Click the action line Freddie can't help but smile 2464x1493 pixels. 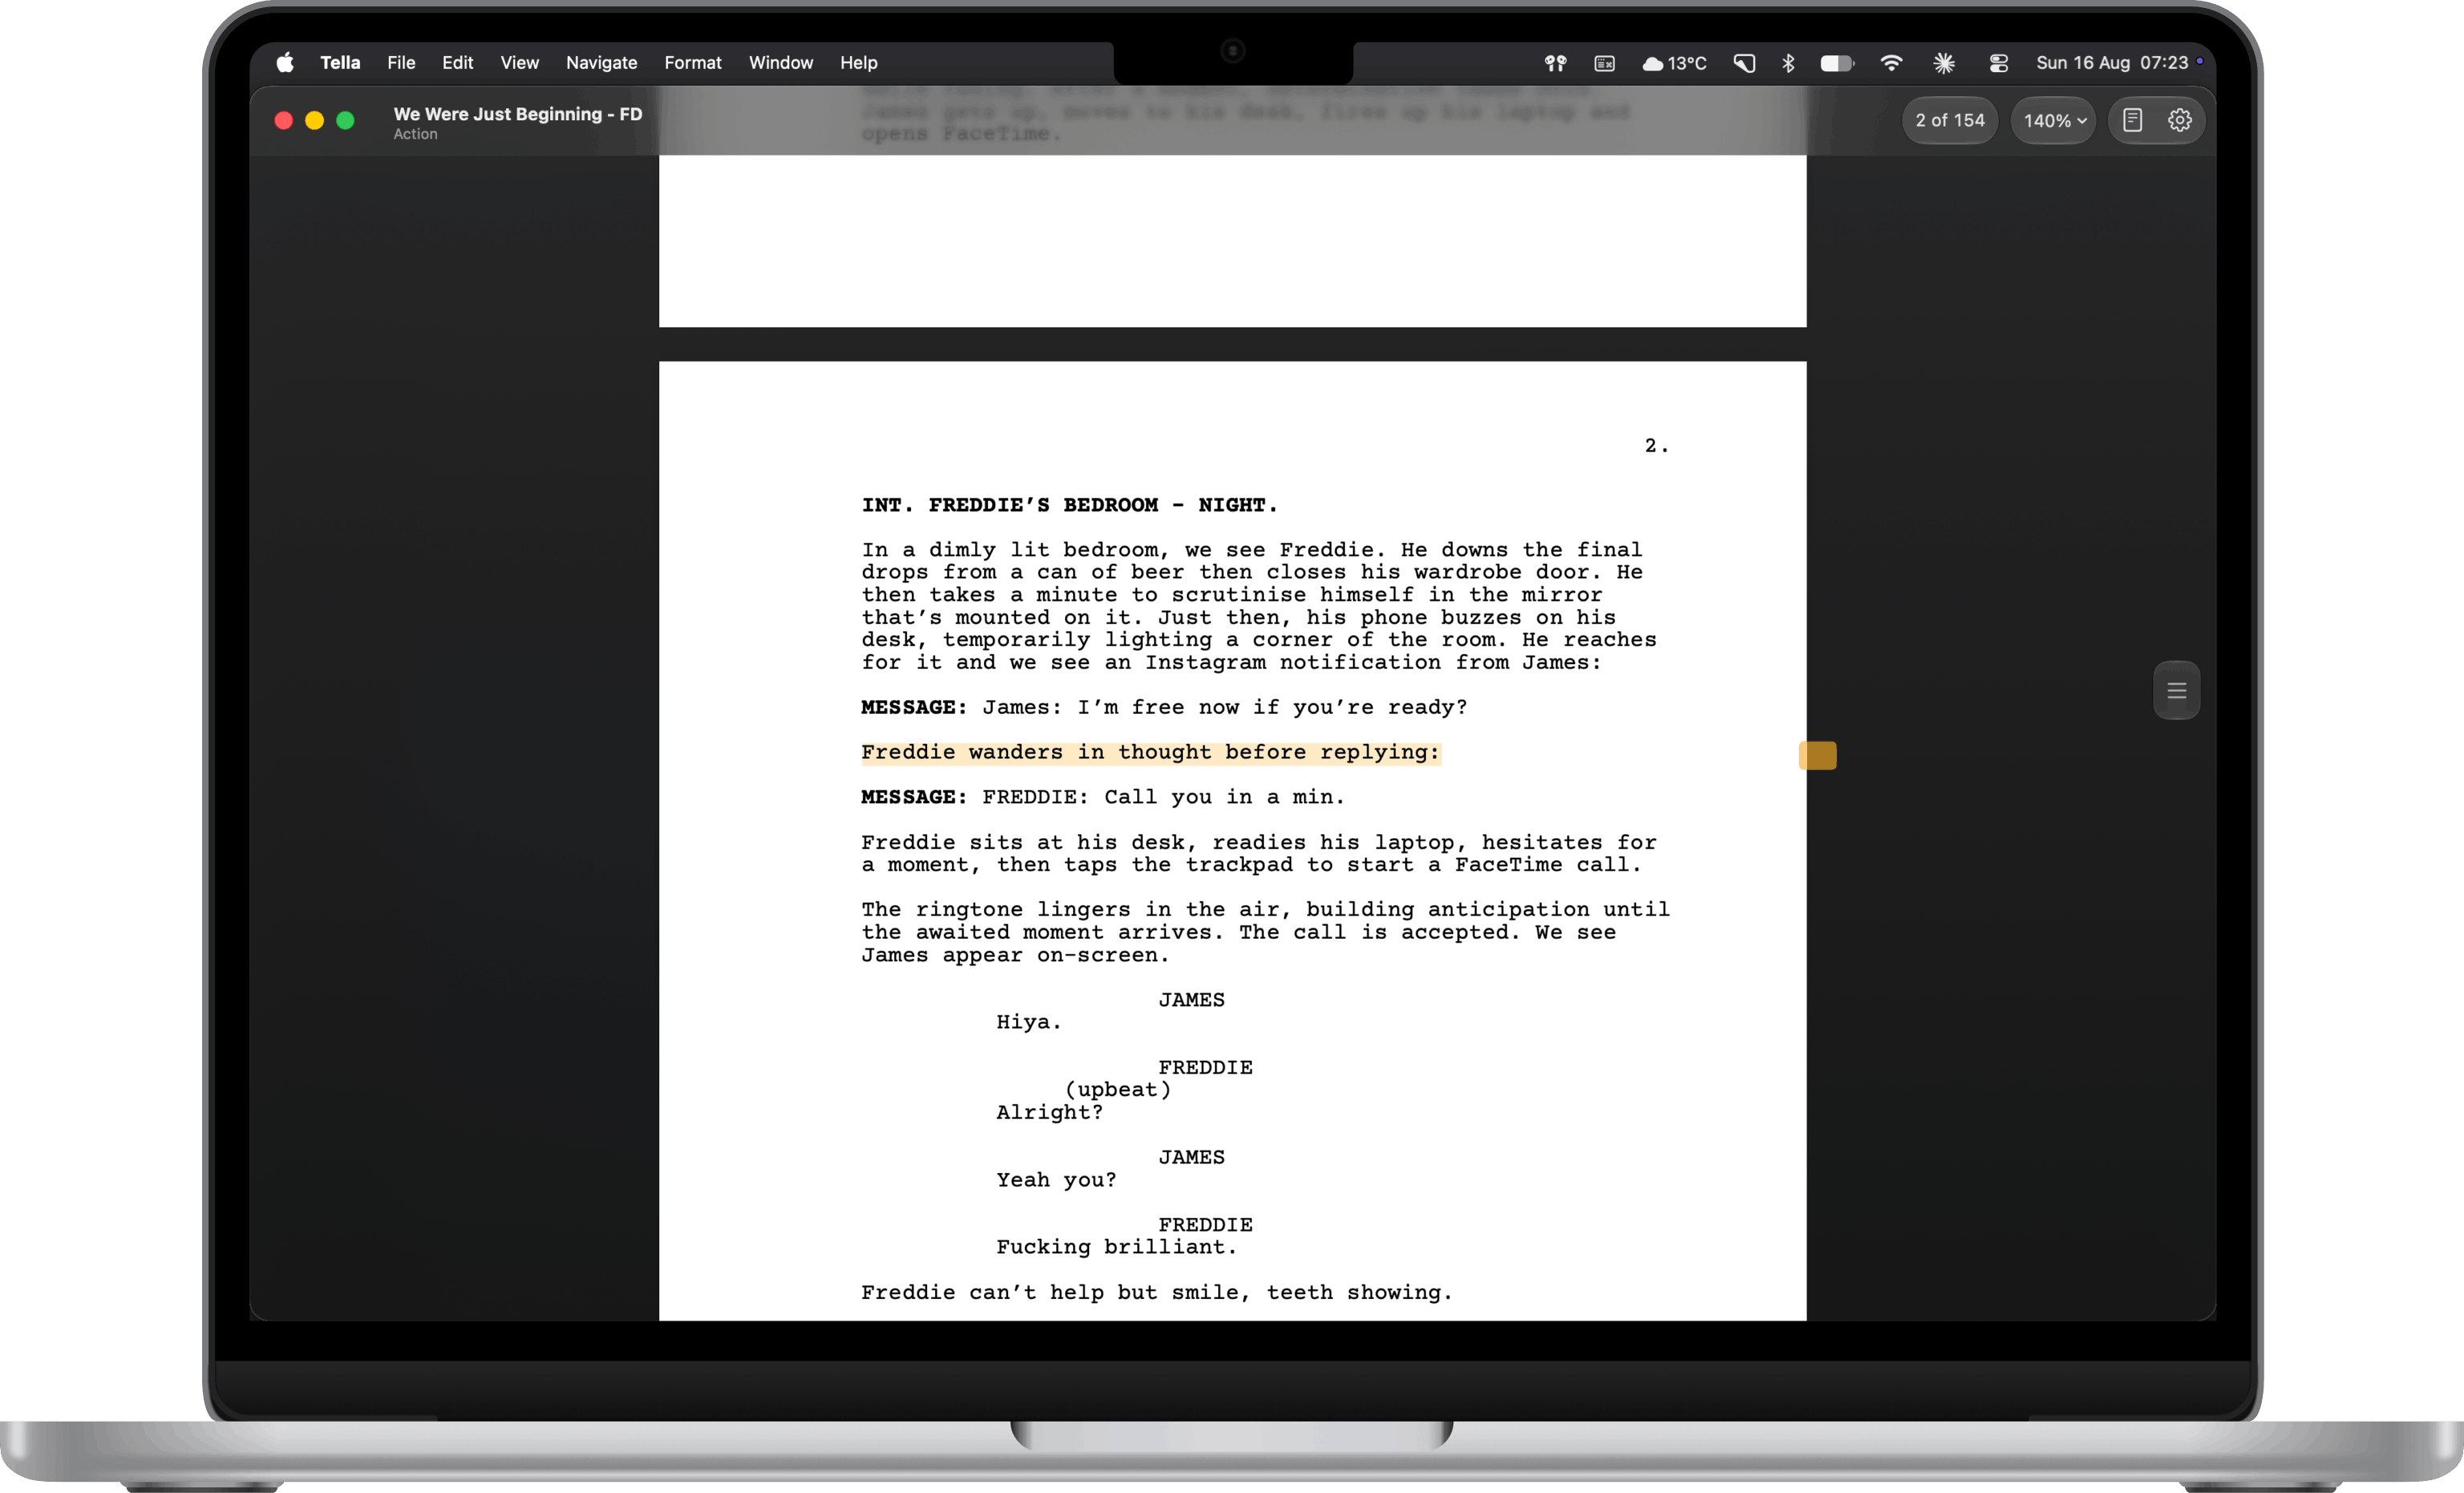tap(1156, 1292)
